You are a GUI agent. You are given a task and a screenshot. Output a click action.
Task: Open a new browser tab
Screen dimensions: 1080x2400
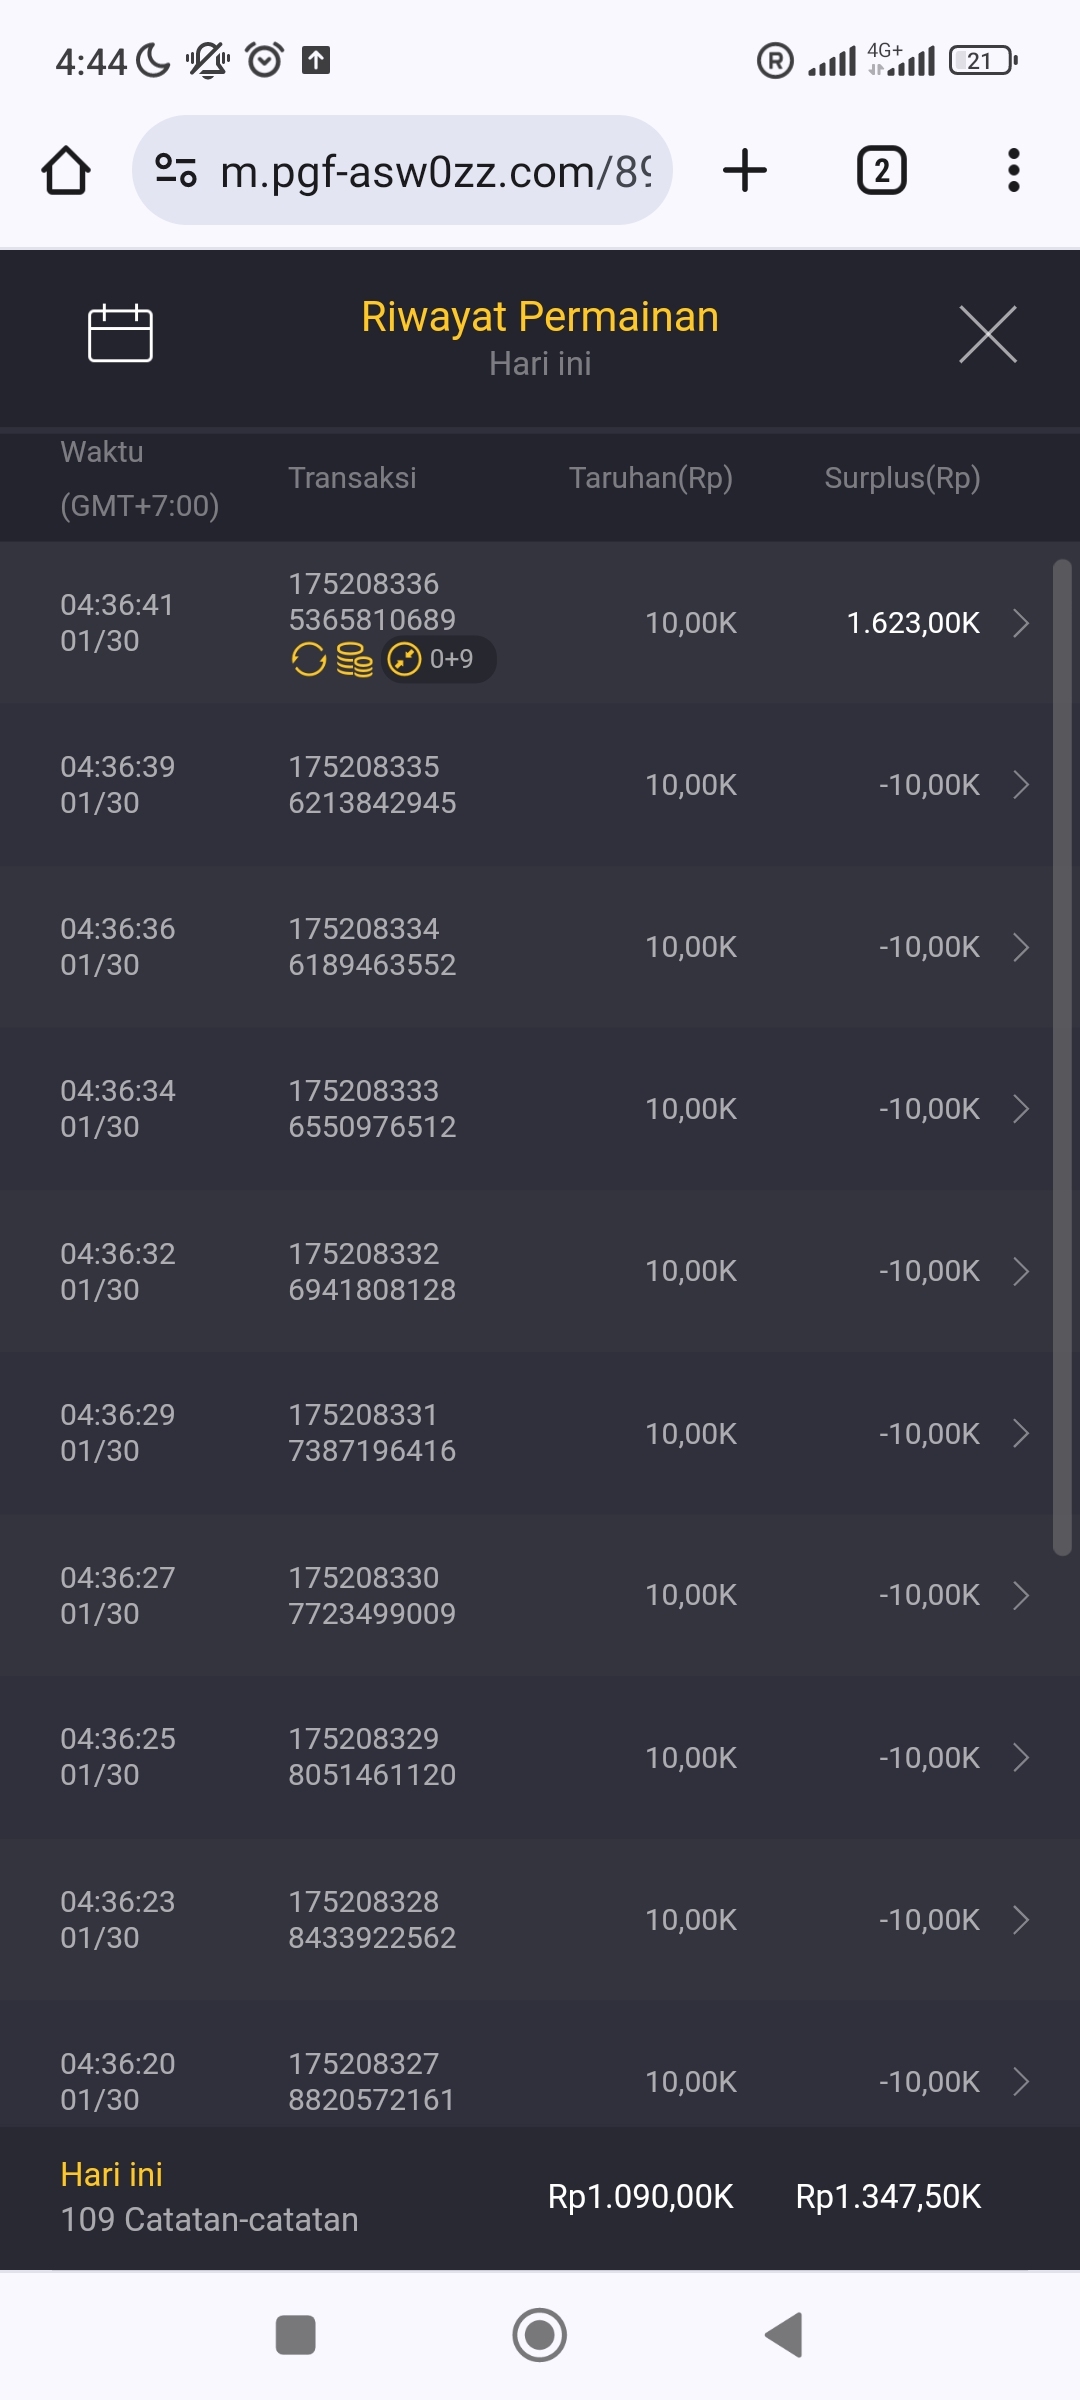[745, 170]
